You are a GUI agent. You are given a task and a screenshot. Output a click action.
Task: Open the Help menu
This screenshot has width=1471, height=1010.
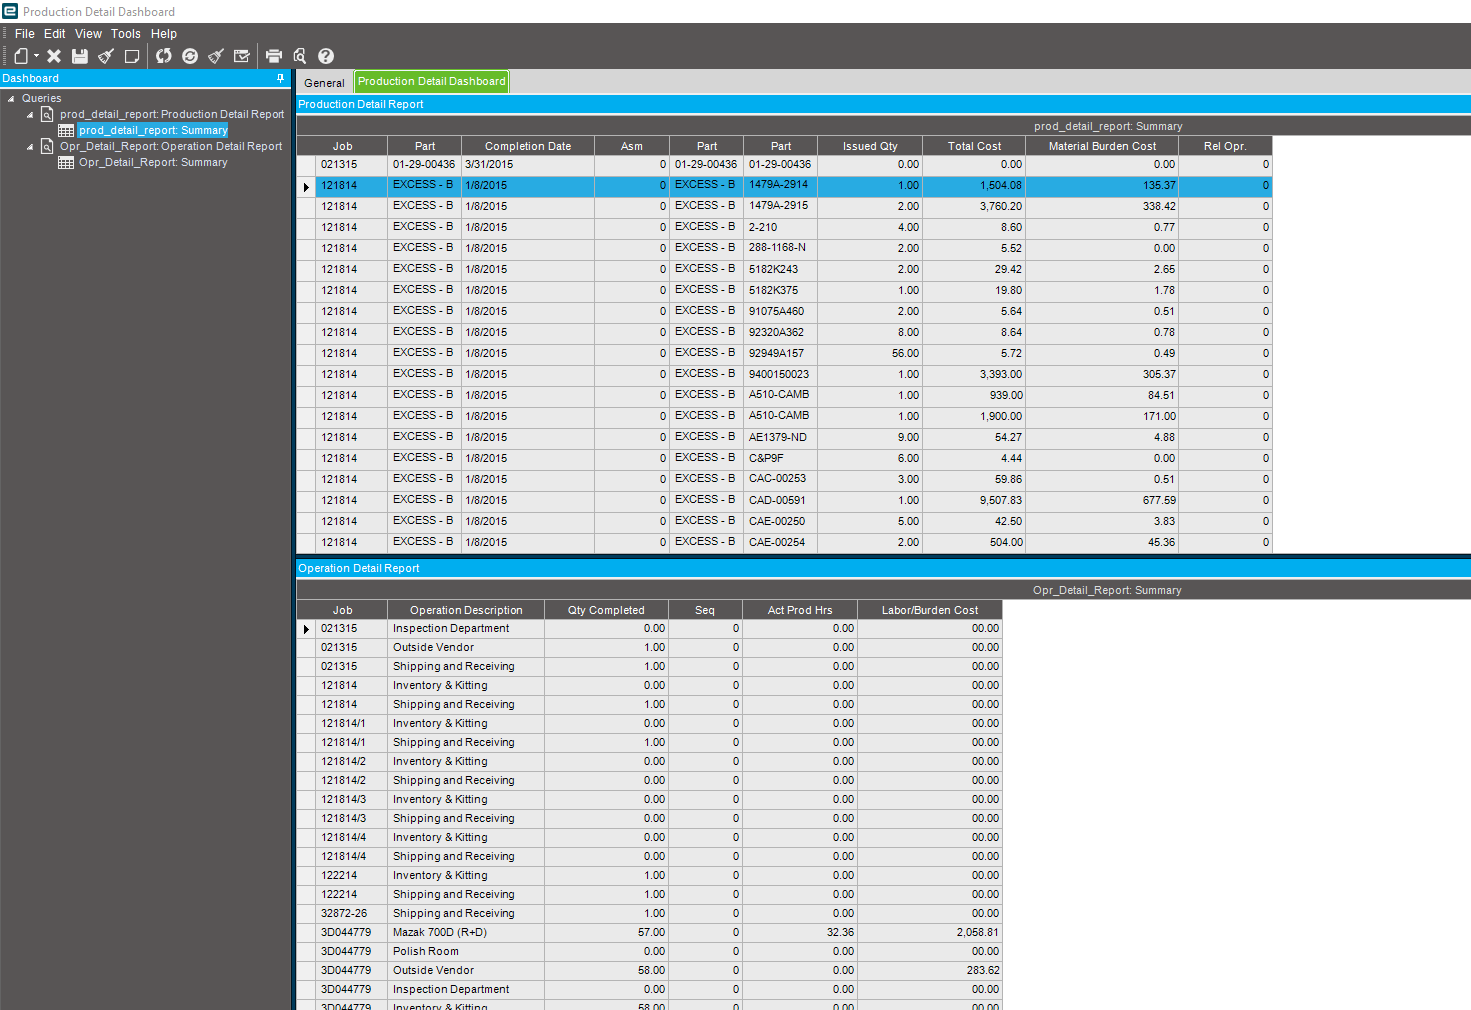pos(164,34)
